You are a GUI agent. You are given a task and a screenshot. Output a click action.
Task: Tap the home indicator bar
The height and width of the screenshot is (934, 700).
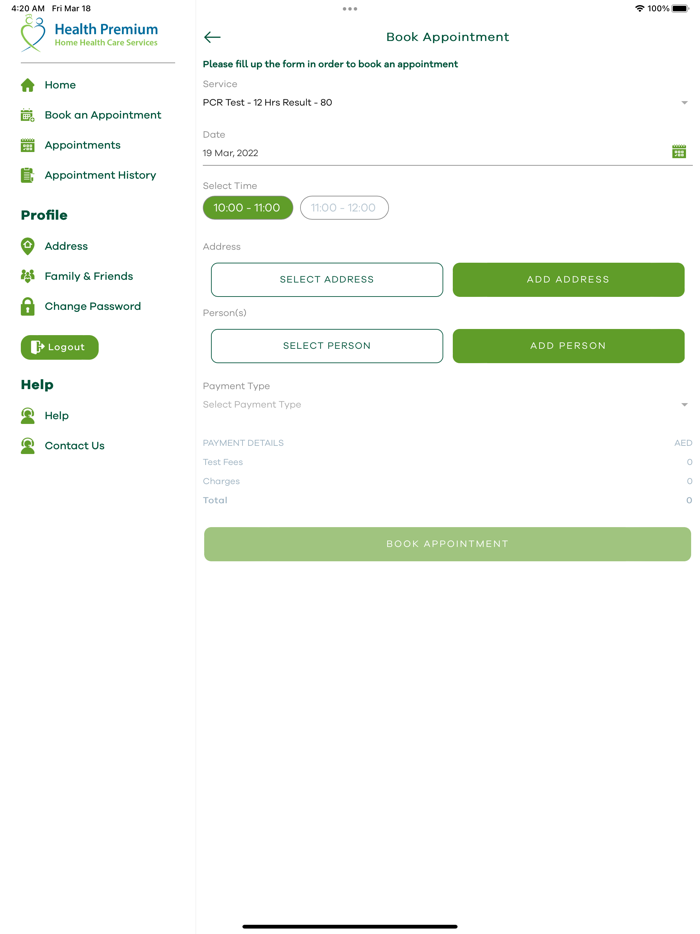click(x=350, y=926)
